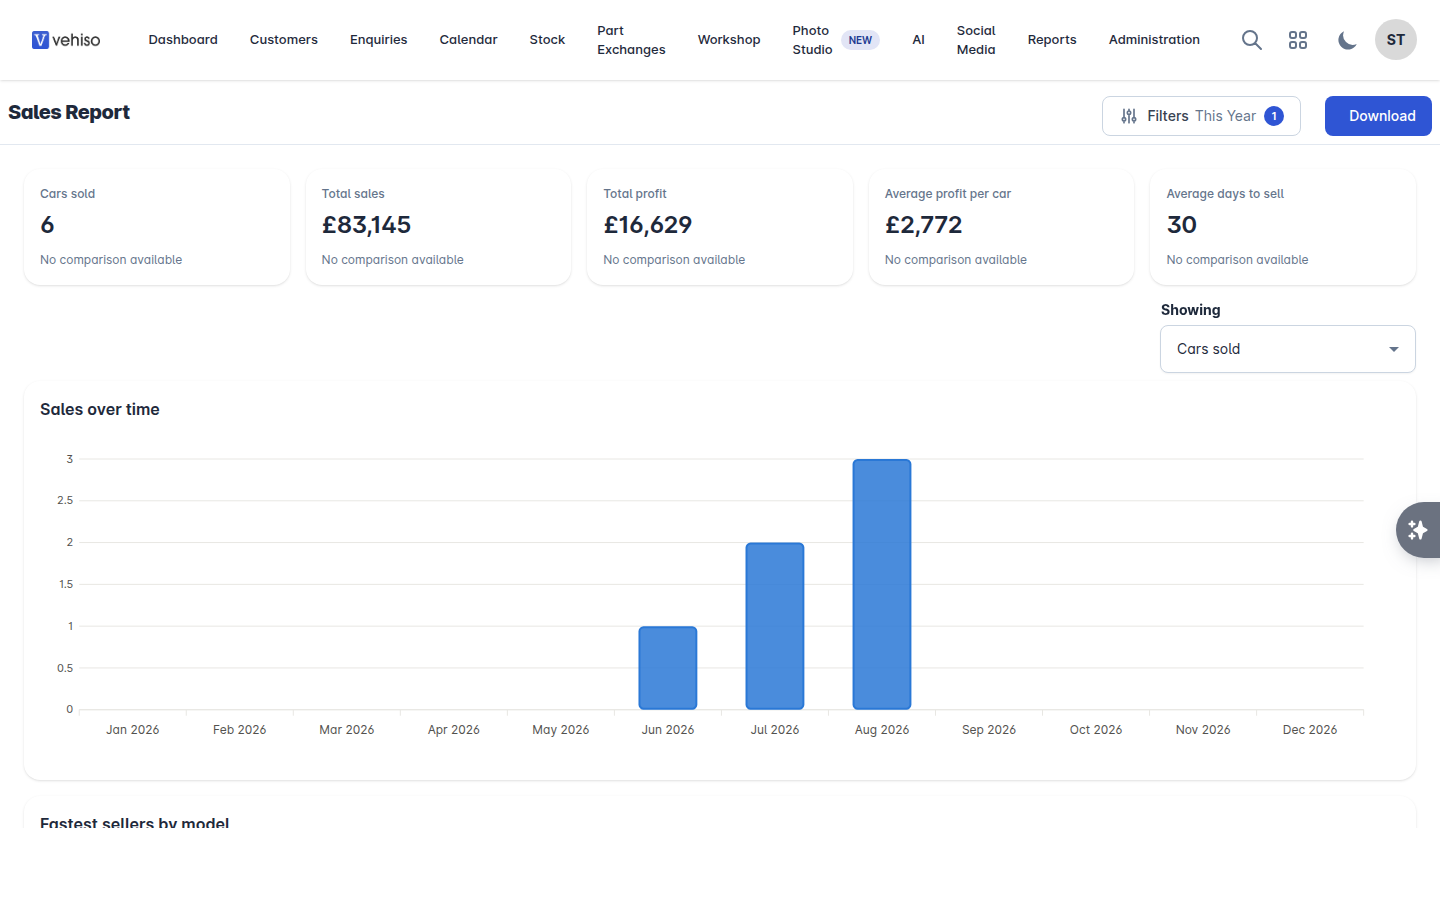Toggle dark mode moon icon
Screen dimensions: 1440x900
1347,40
